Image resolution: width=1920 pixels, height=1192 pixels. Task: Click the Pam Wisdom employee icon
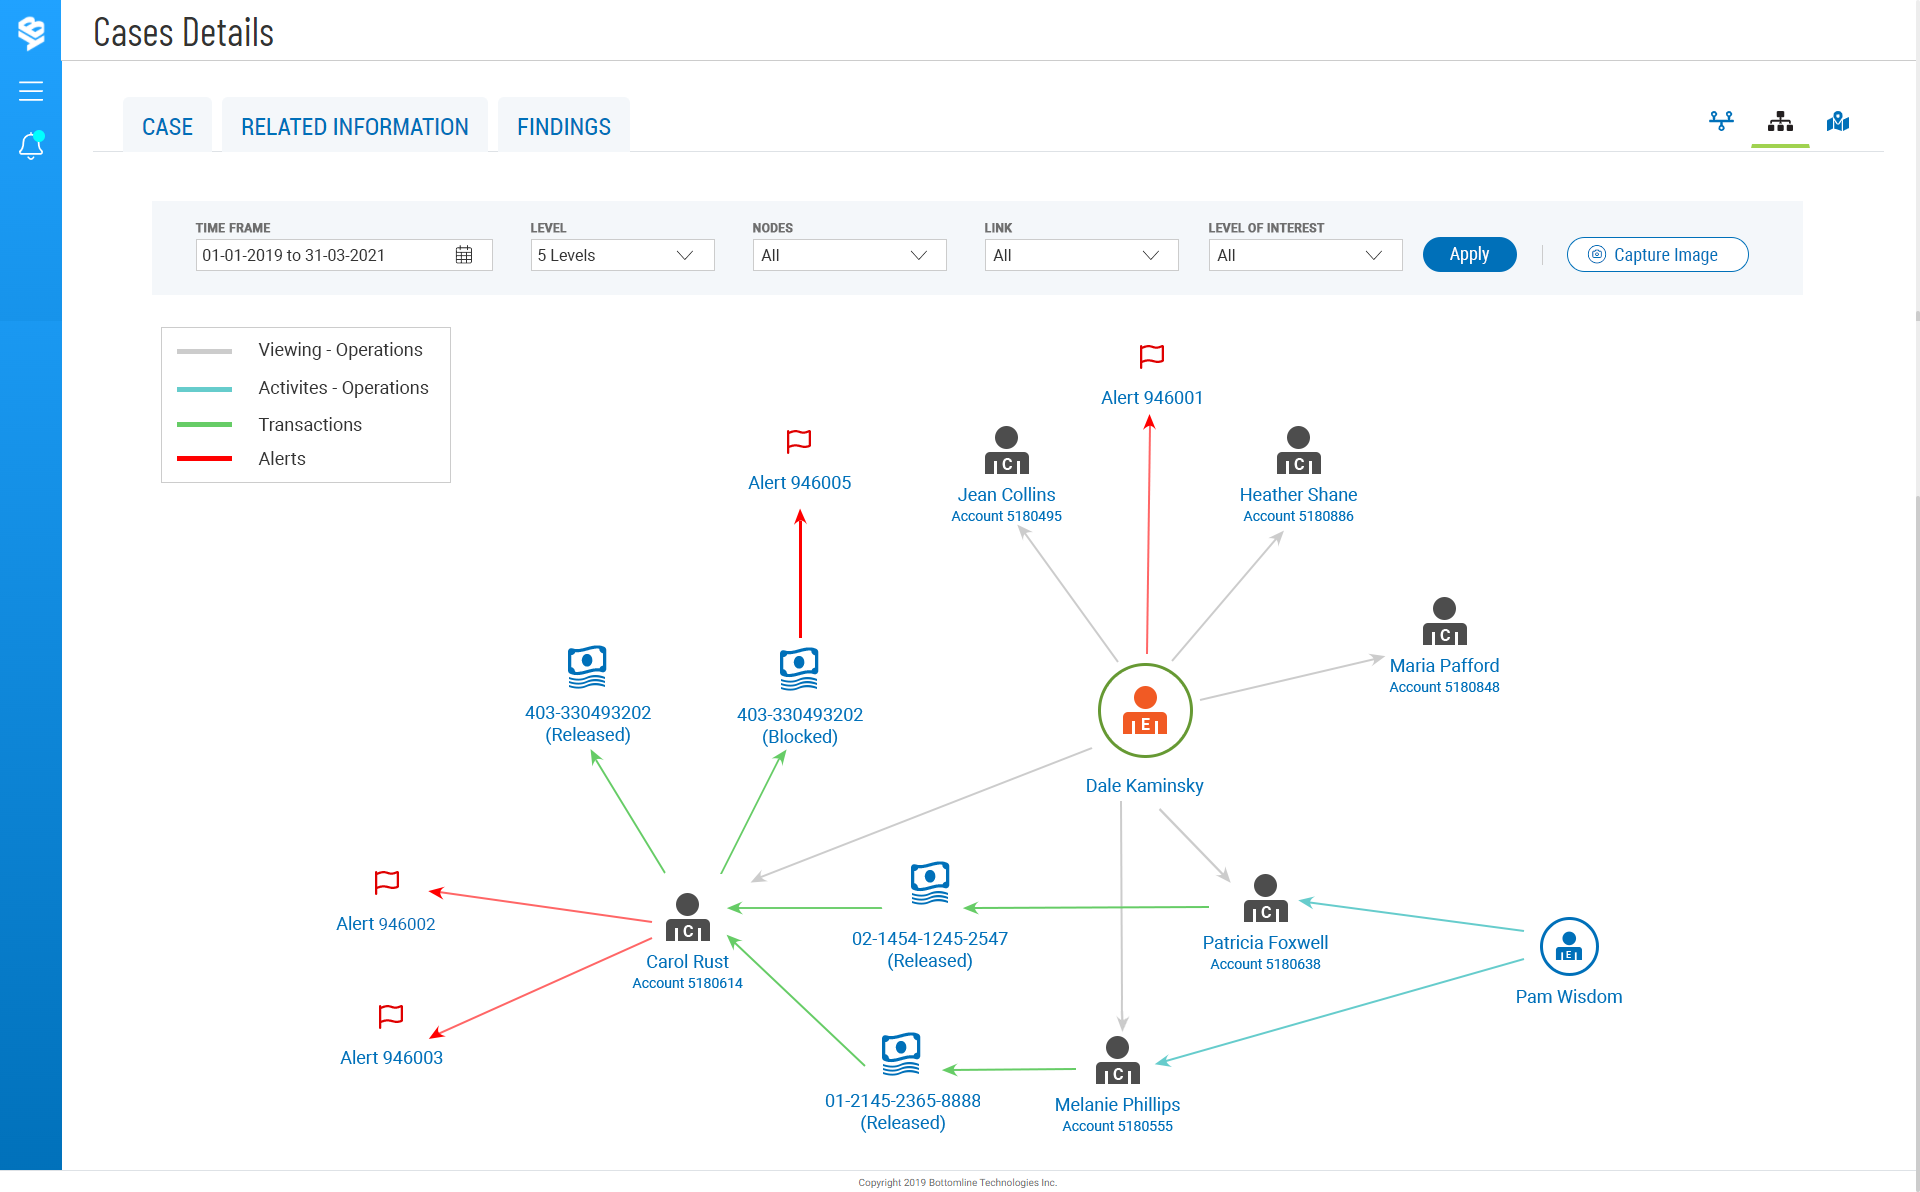tap(1568, 946)
